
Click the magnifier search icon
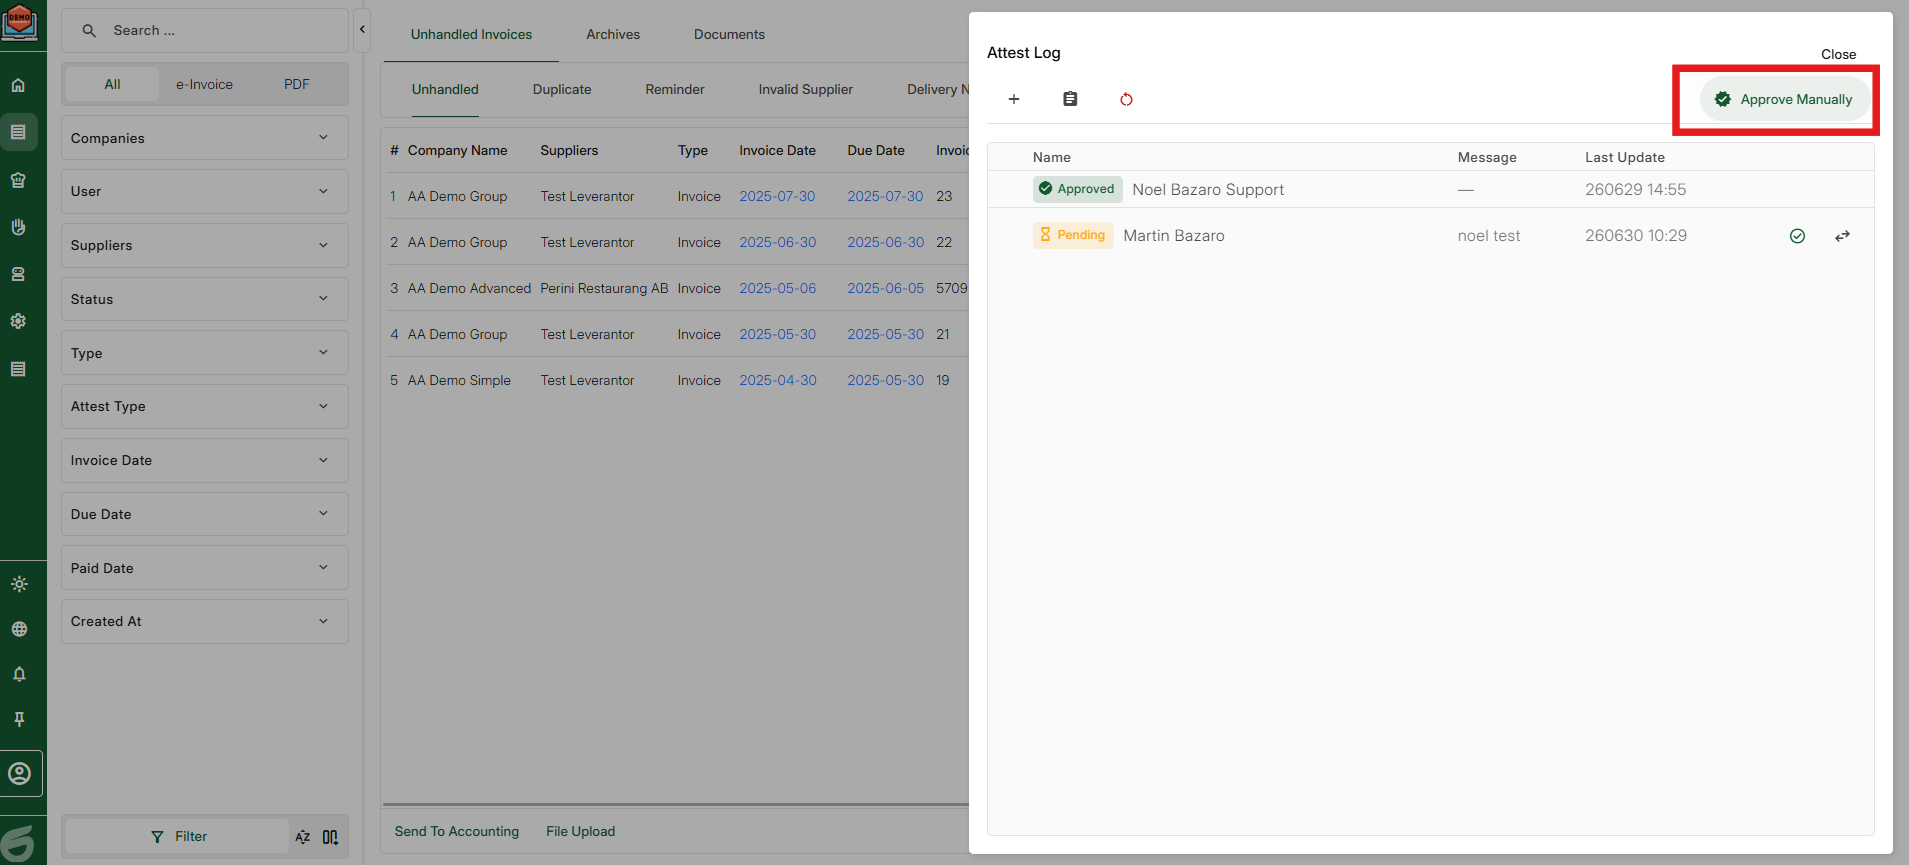(89, 31)
